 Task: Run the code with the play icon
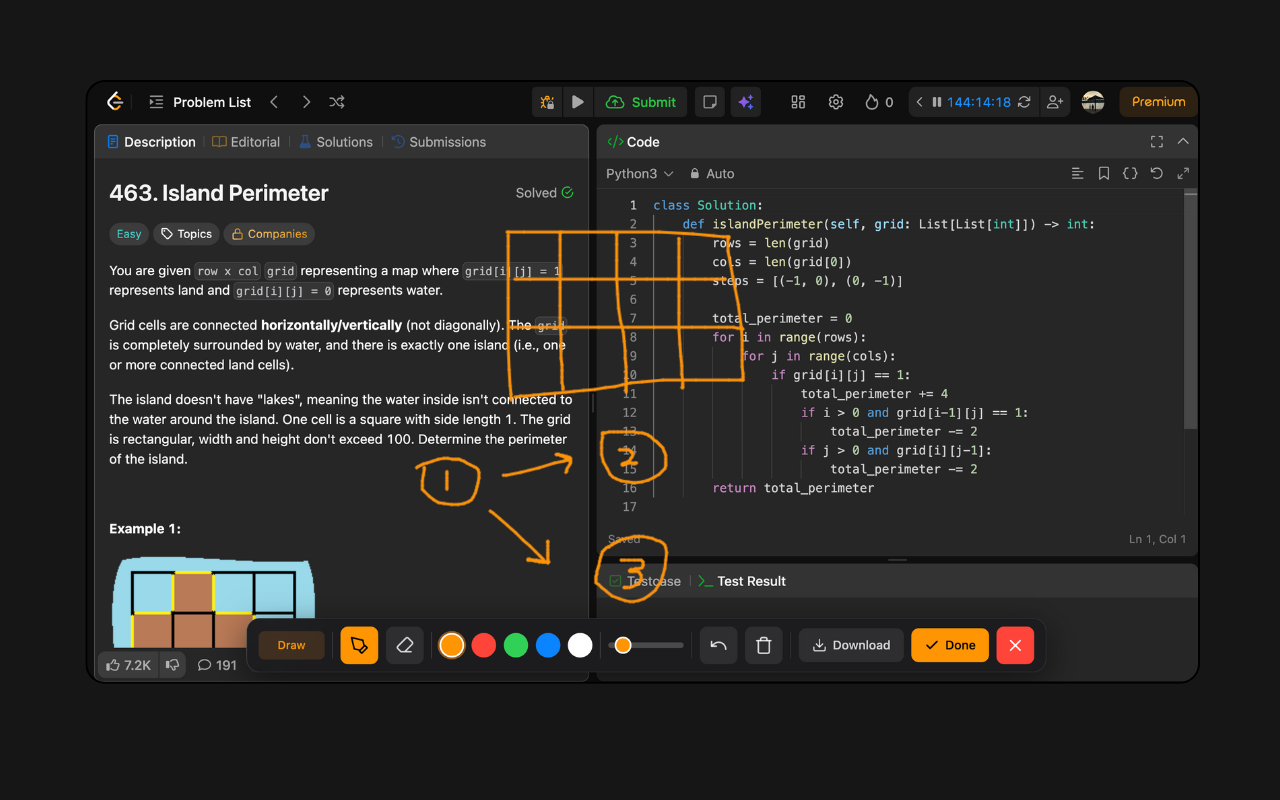(578, 101)
